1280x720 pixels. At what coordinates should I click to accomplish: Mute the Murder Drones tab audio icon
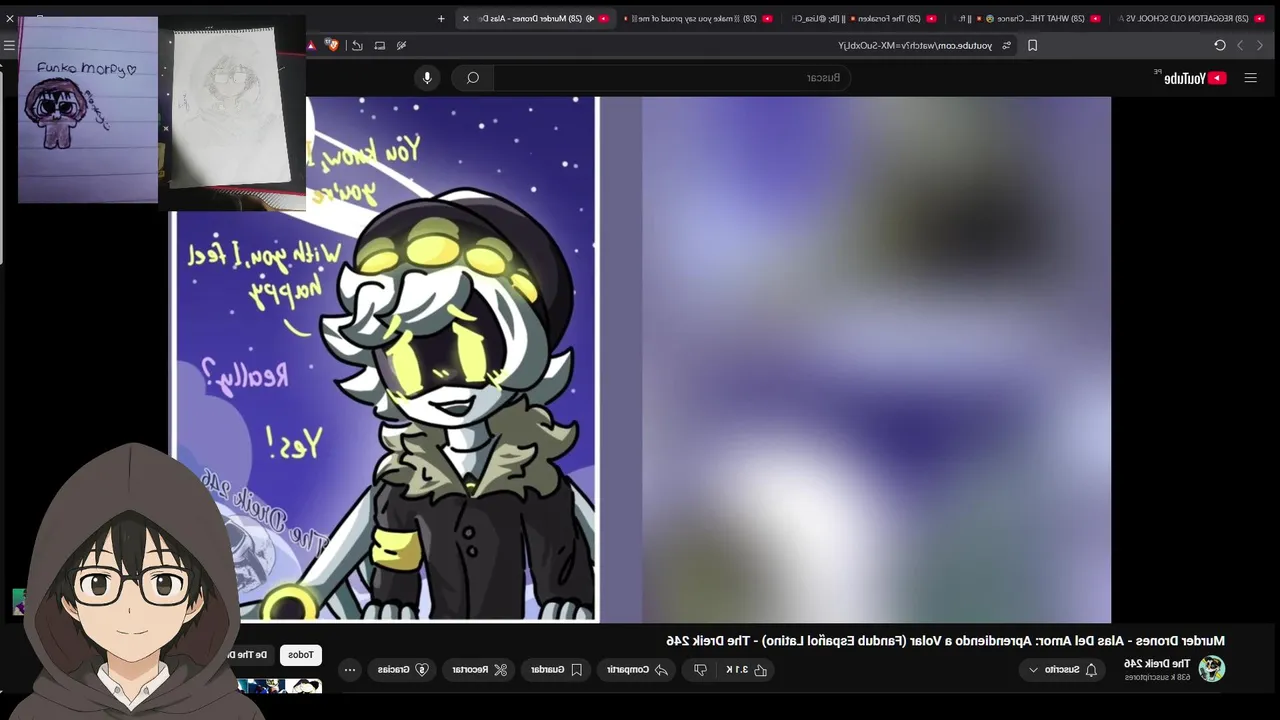coord(589,18)
